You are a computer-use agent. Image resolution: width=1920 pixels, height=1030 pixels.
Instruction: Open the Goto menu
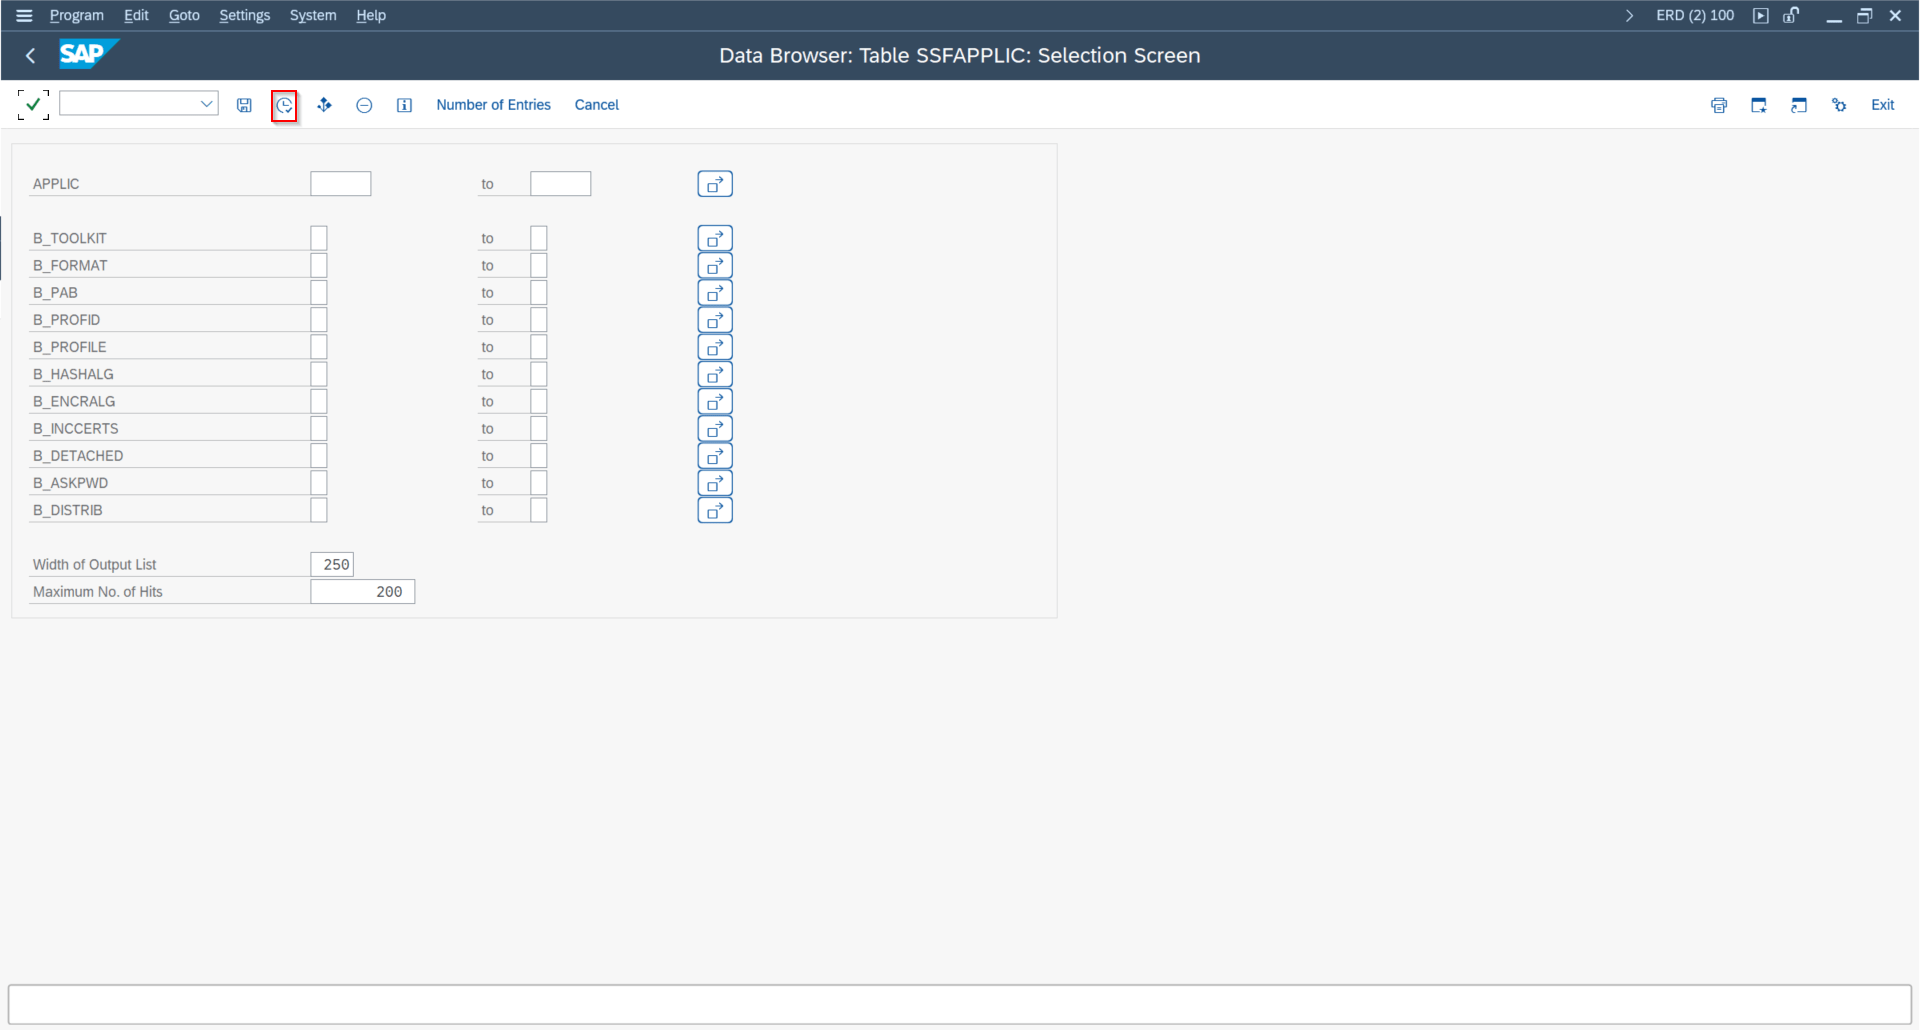[184, 15]
